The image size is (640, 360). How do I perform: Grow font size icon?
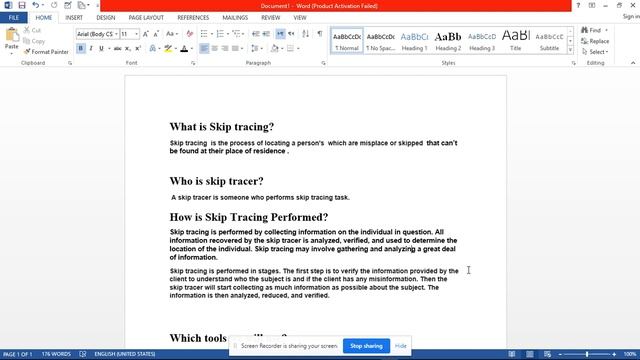tap(146, 34)
